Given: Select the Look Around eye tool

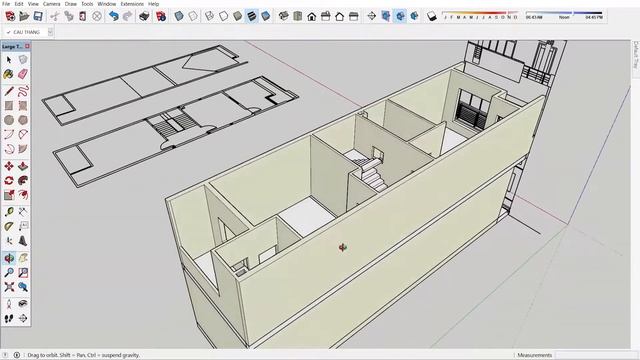Looking at the screenshot, I should (23, 304).
